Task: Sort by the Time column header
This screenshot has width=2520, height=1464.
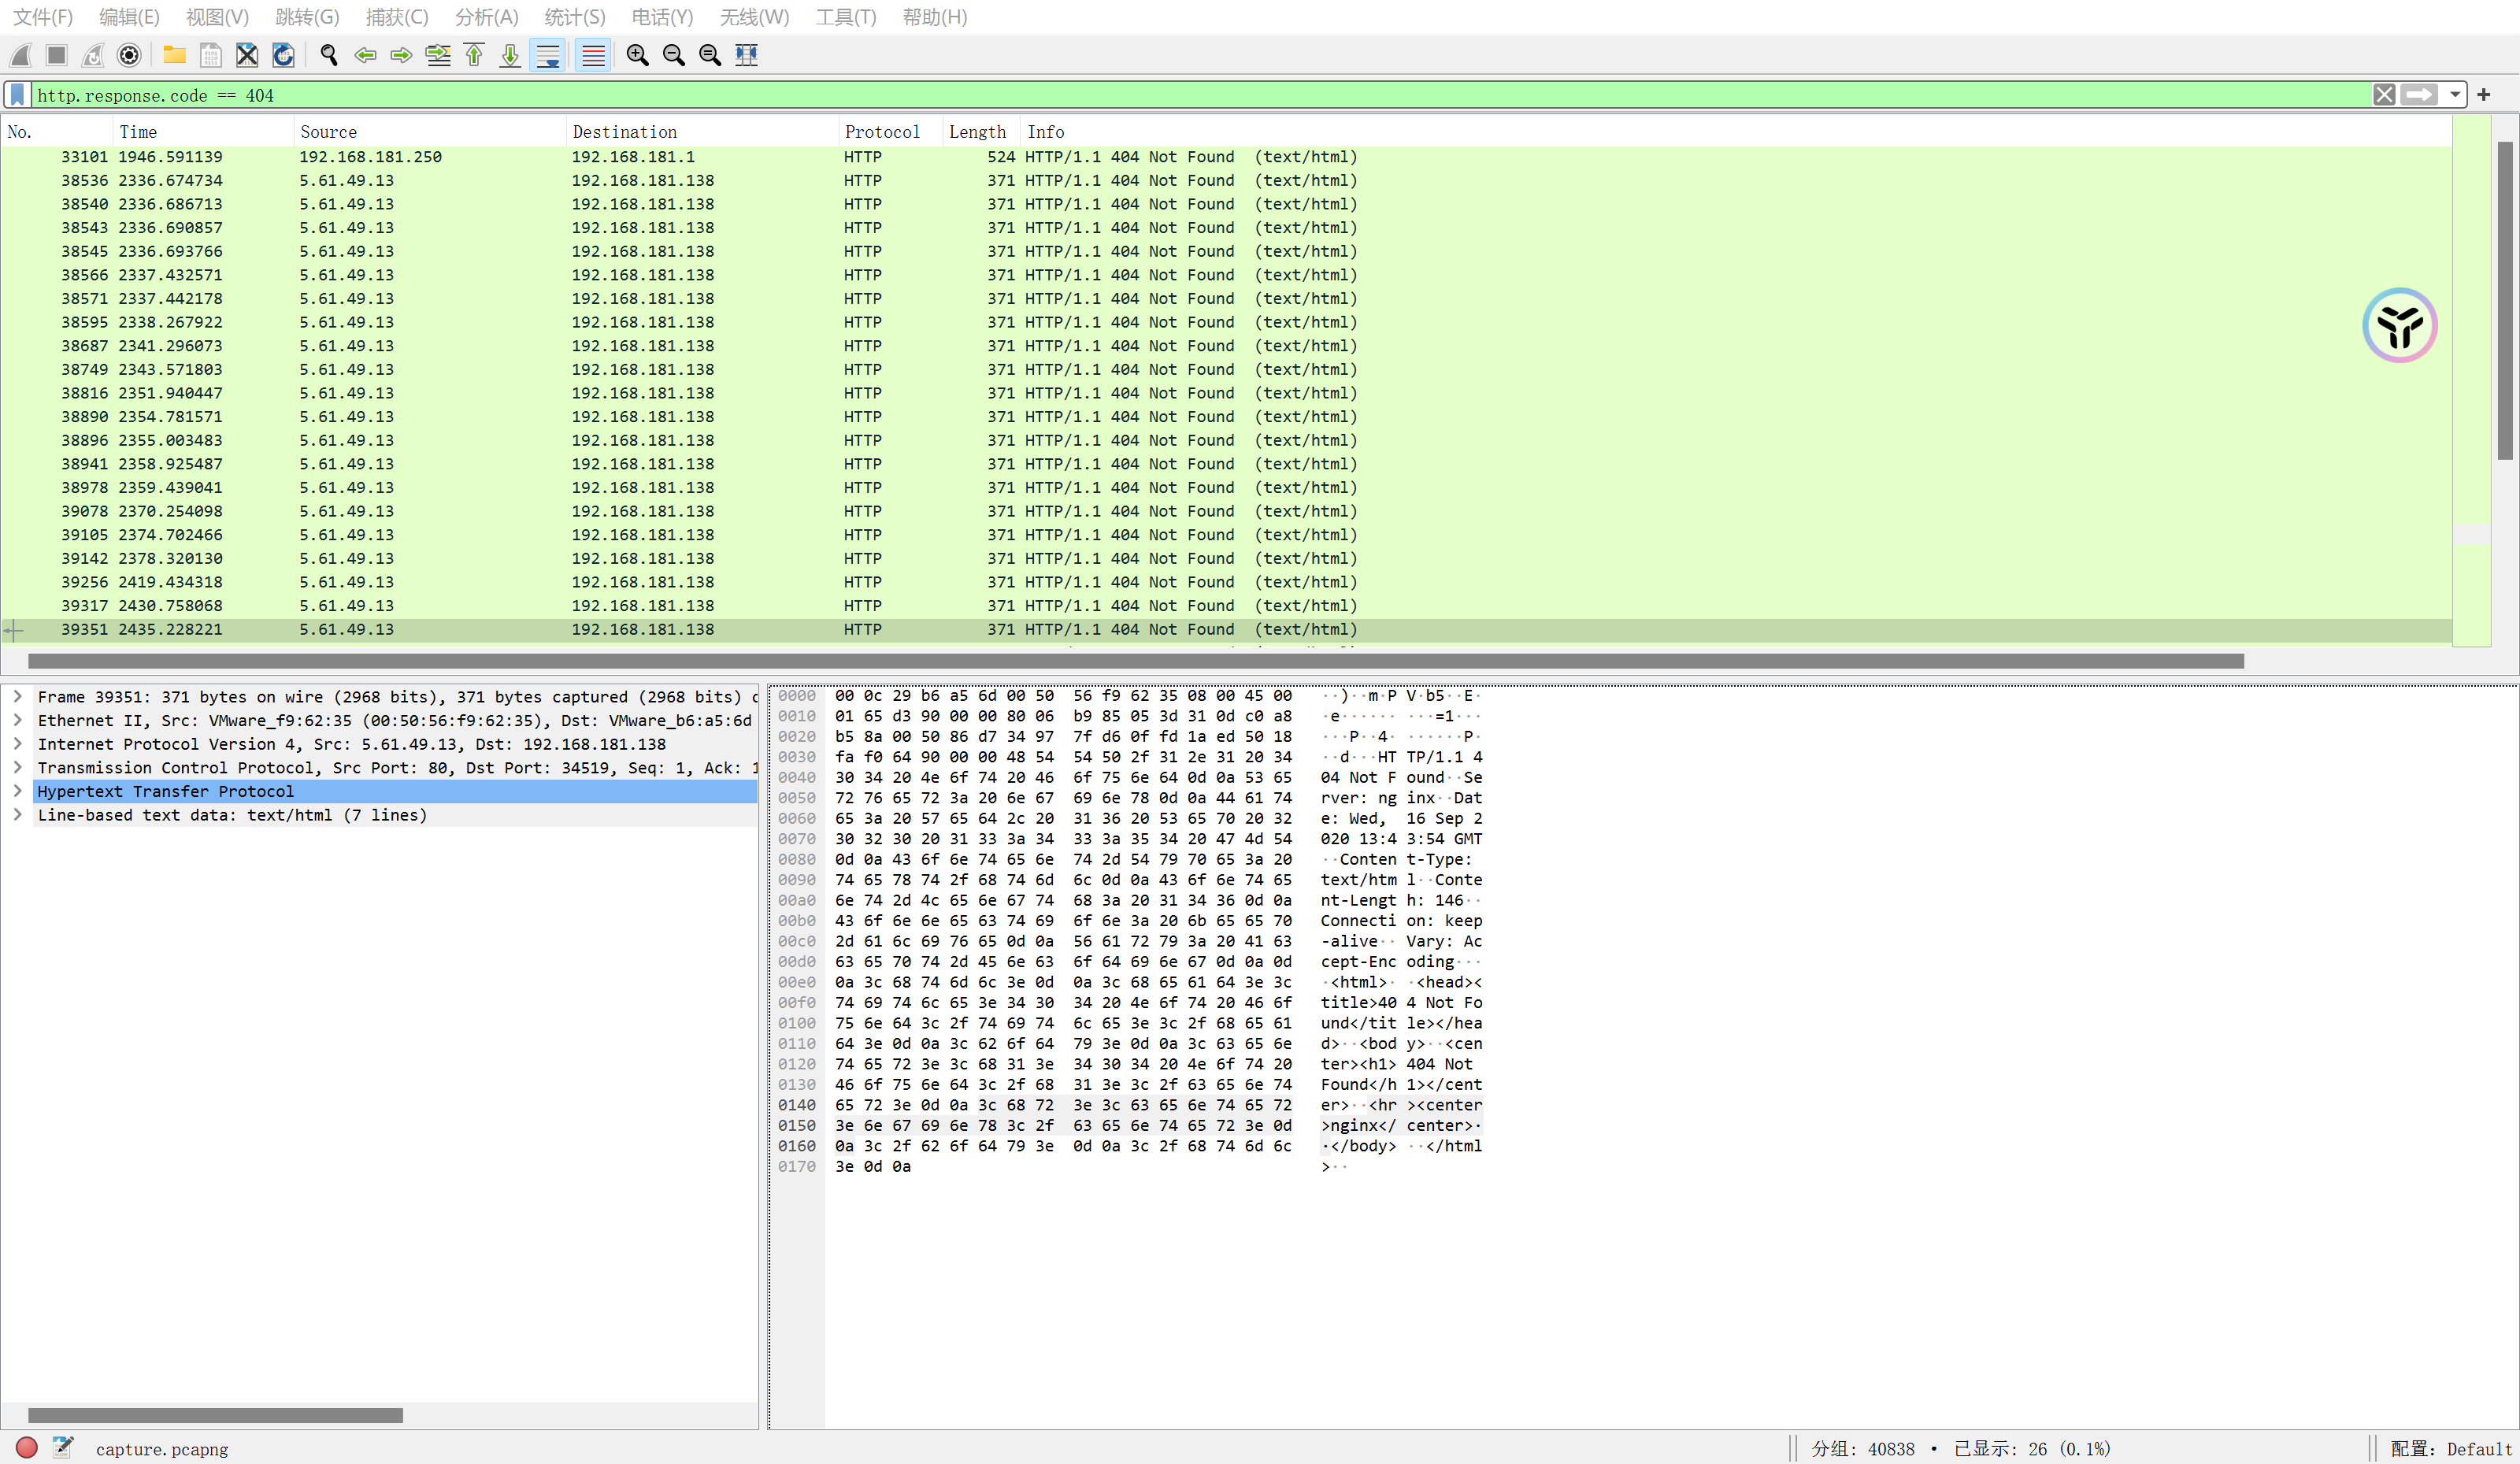Action: tap(203, 132)
